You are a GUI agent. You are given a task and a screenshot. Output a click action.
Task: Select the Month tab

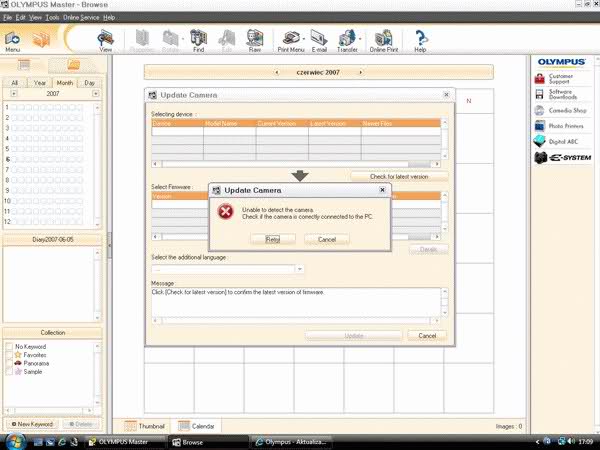coord(65,83)
